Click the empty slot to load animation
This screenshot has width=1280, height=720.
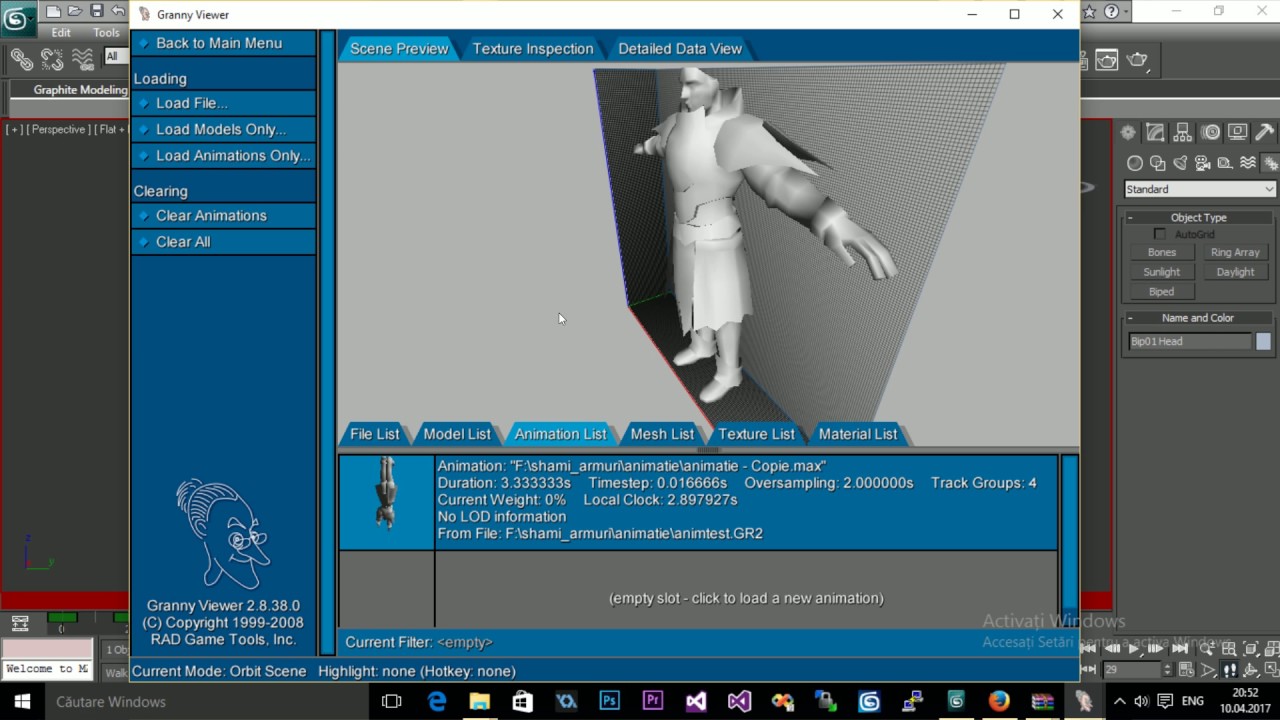746,598
